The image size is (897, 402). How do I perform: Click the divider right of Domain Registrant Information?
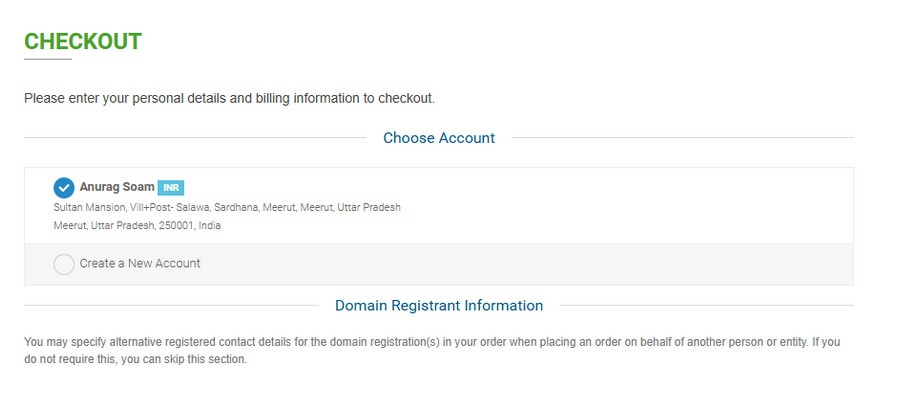point(707,305)
